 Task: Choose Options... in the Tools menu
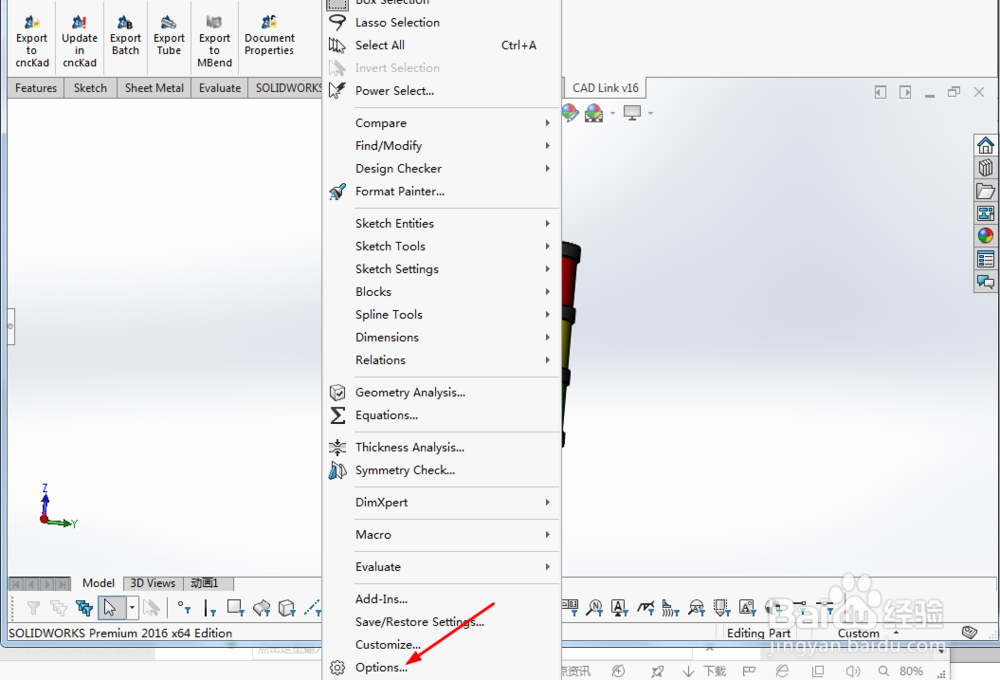(441, 667)
